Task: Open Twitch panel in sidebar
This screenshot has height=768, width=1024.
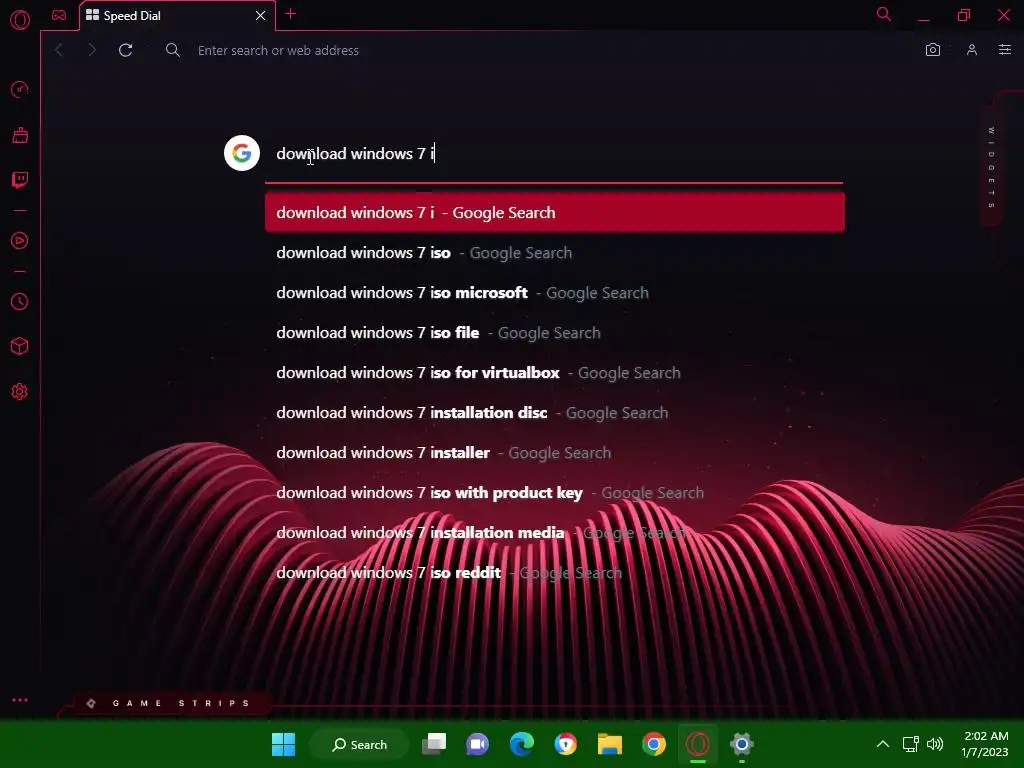Action: click(20, 180)
